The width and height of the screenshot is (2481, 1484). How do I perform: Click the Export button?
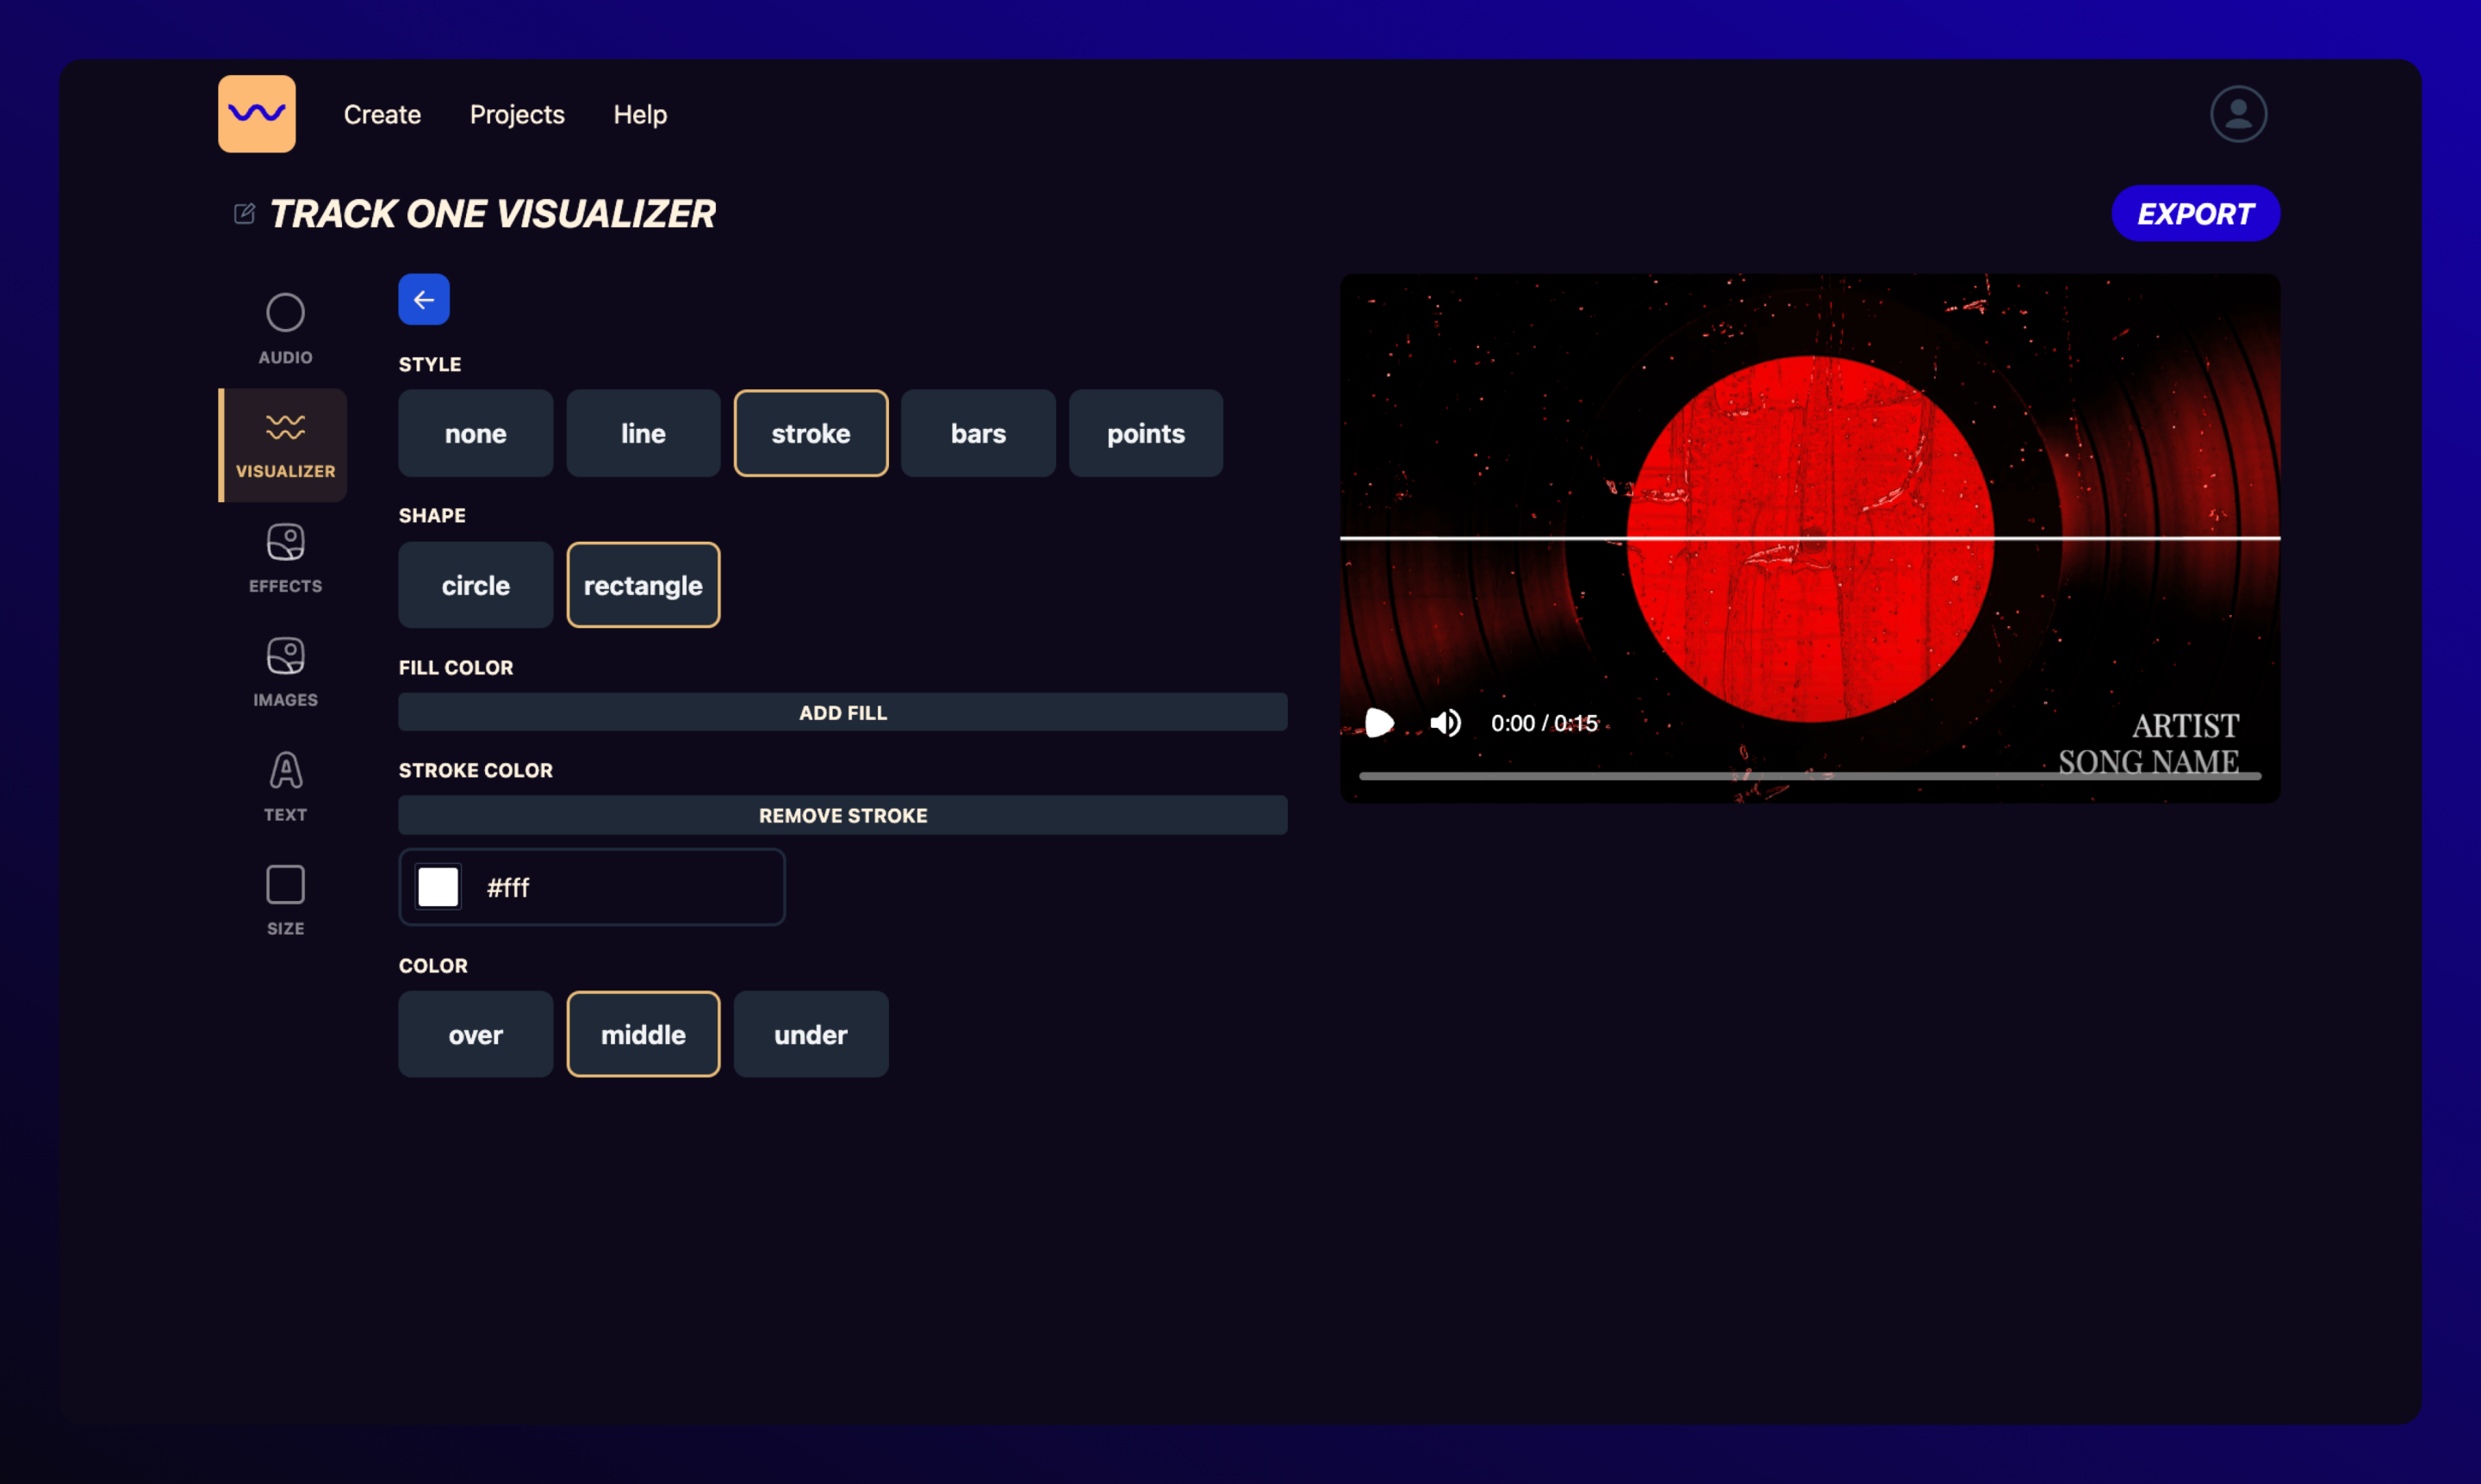tap(2195, 214)
